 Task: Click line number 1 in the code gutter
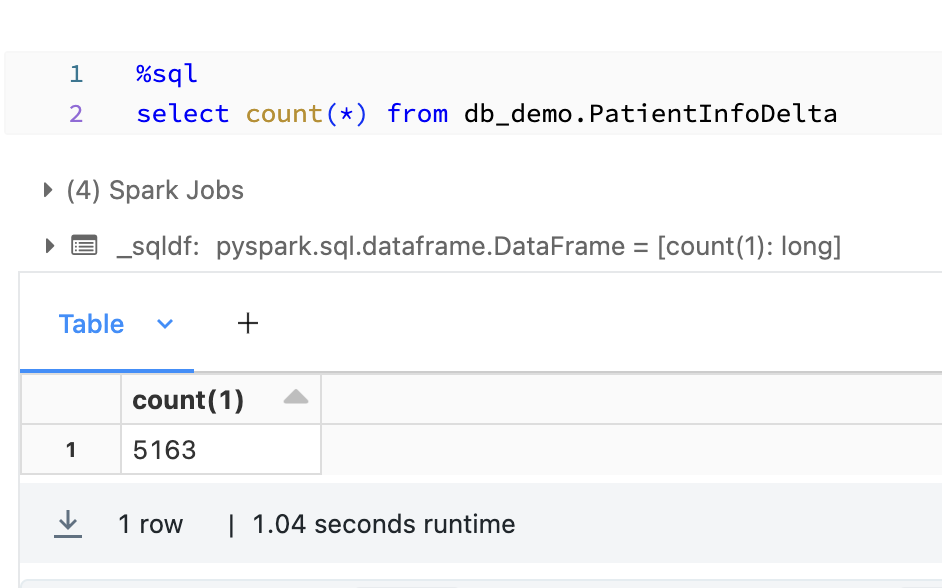(x=76, y=74)
